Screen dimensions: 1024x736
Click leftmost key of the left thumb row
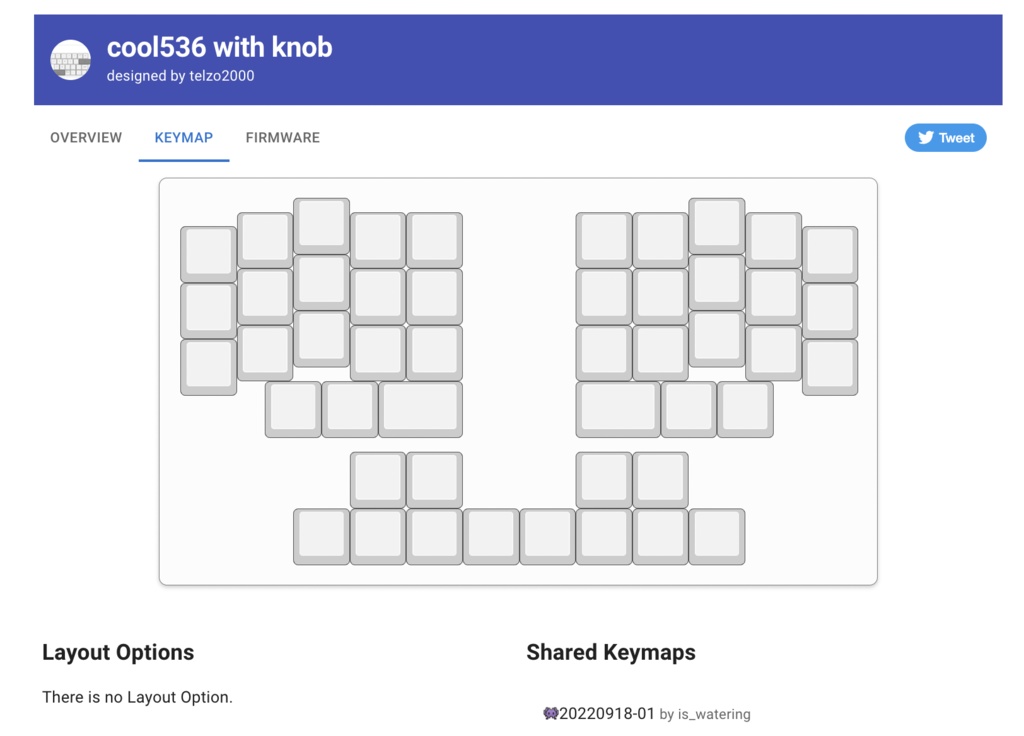pos(293,408)
